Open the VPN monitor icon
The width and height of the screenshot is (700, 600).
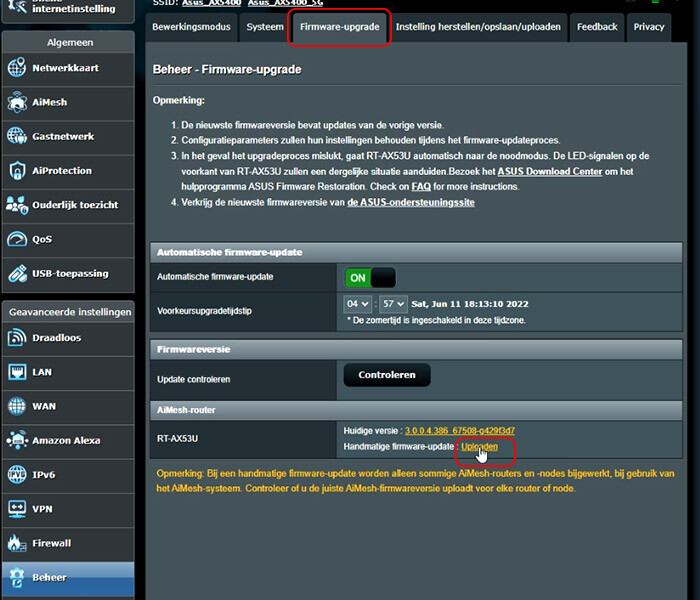click(x=17, y=509)
